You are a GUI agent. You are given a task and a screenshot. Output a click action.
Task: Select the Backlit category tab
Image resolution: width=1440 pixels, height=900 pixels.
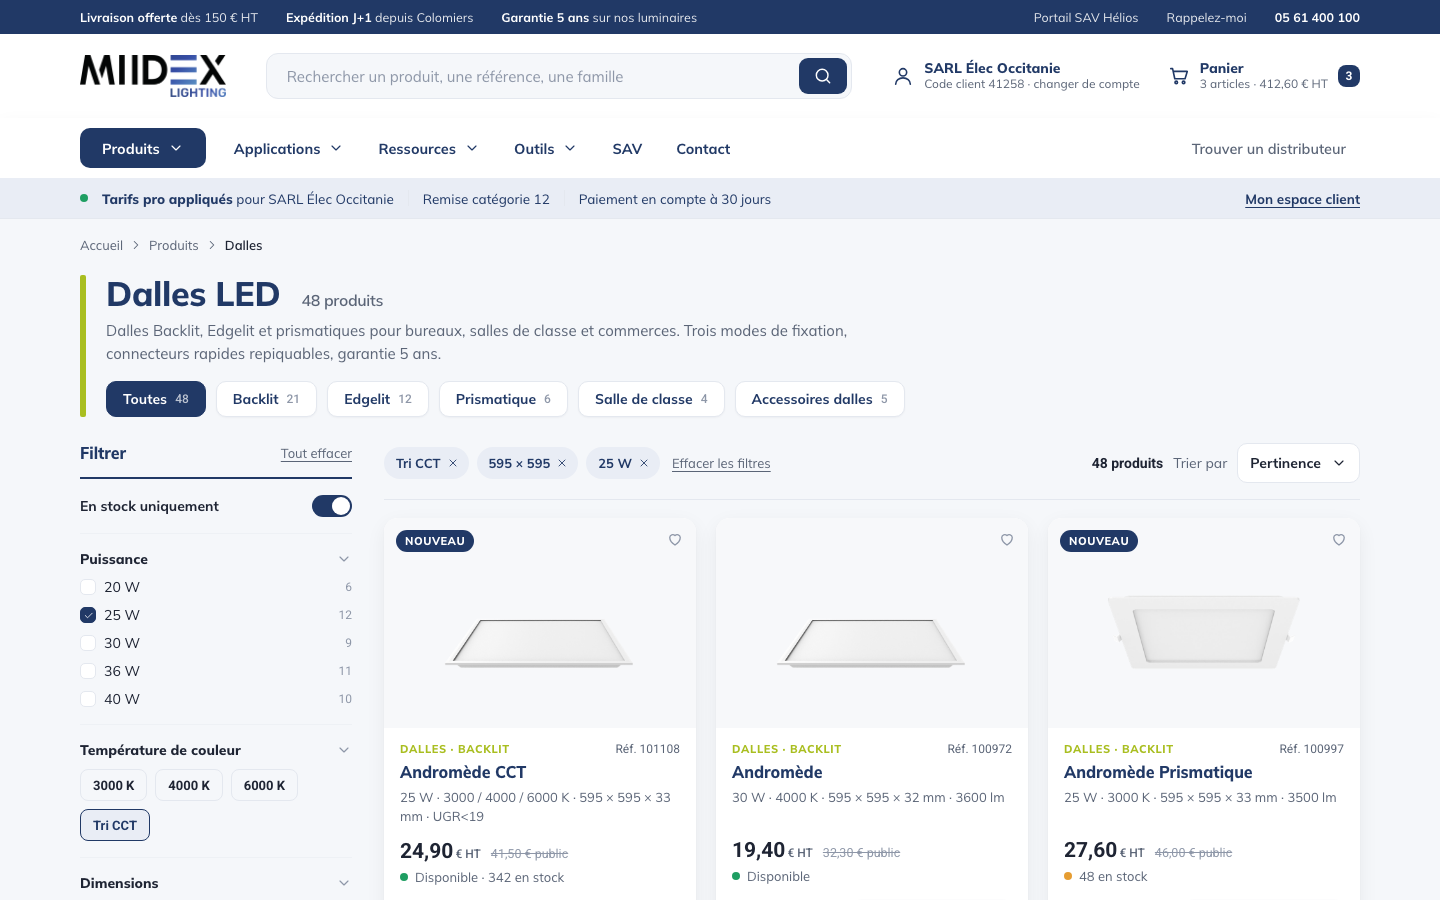(266, 399)
